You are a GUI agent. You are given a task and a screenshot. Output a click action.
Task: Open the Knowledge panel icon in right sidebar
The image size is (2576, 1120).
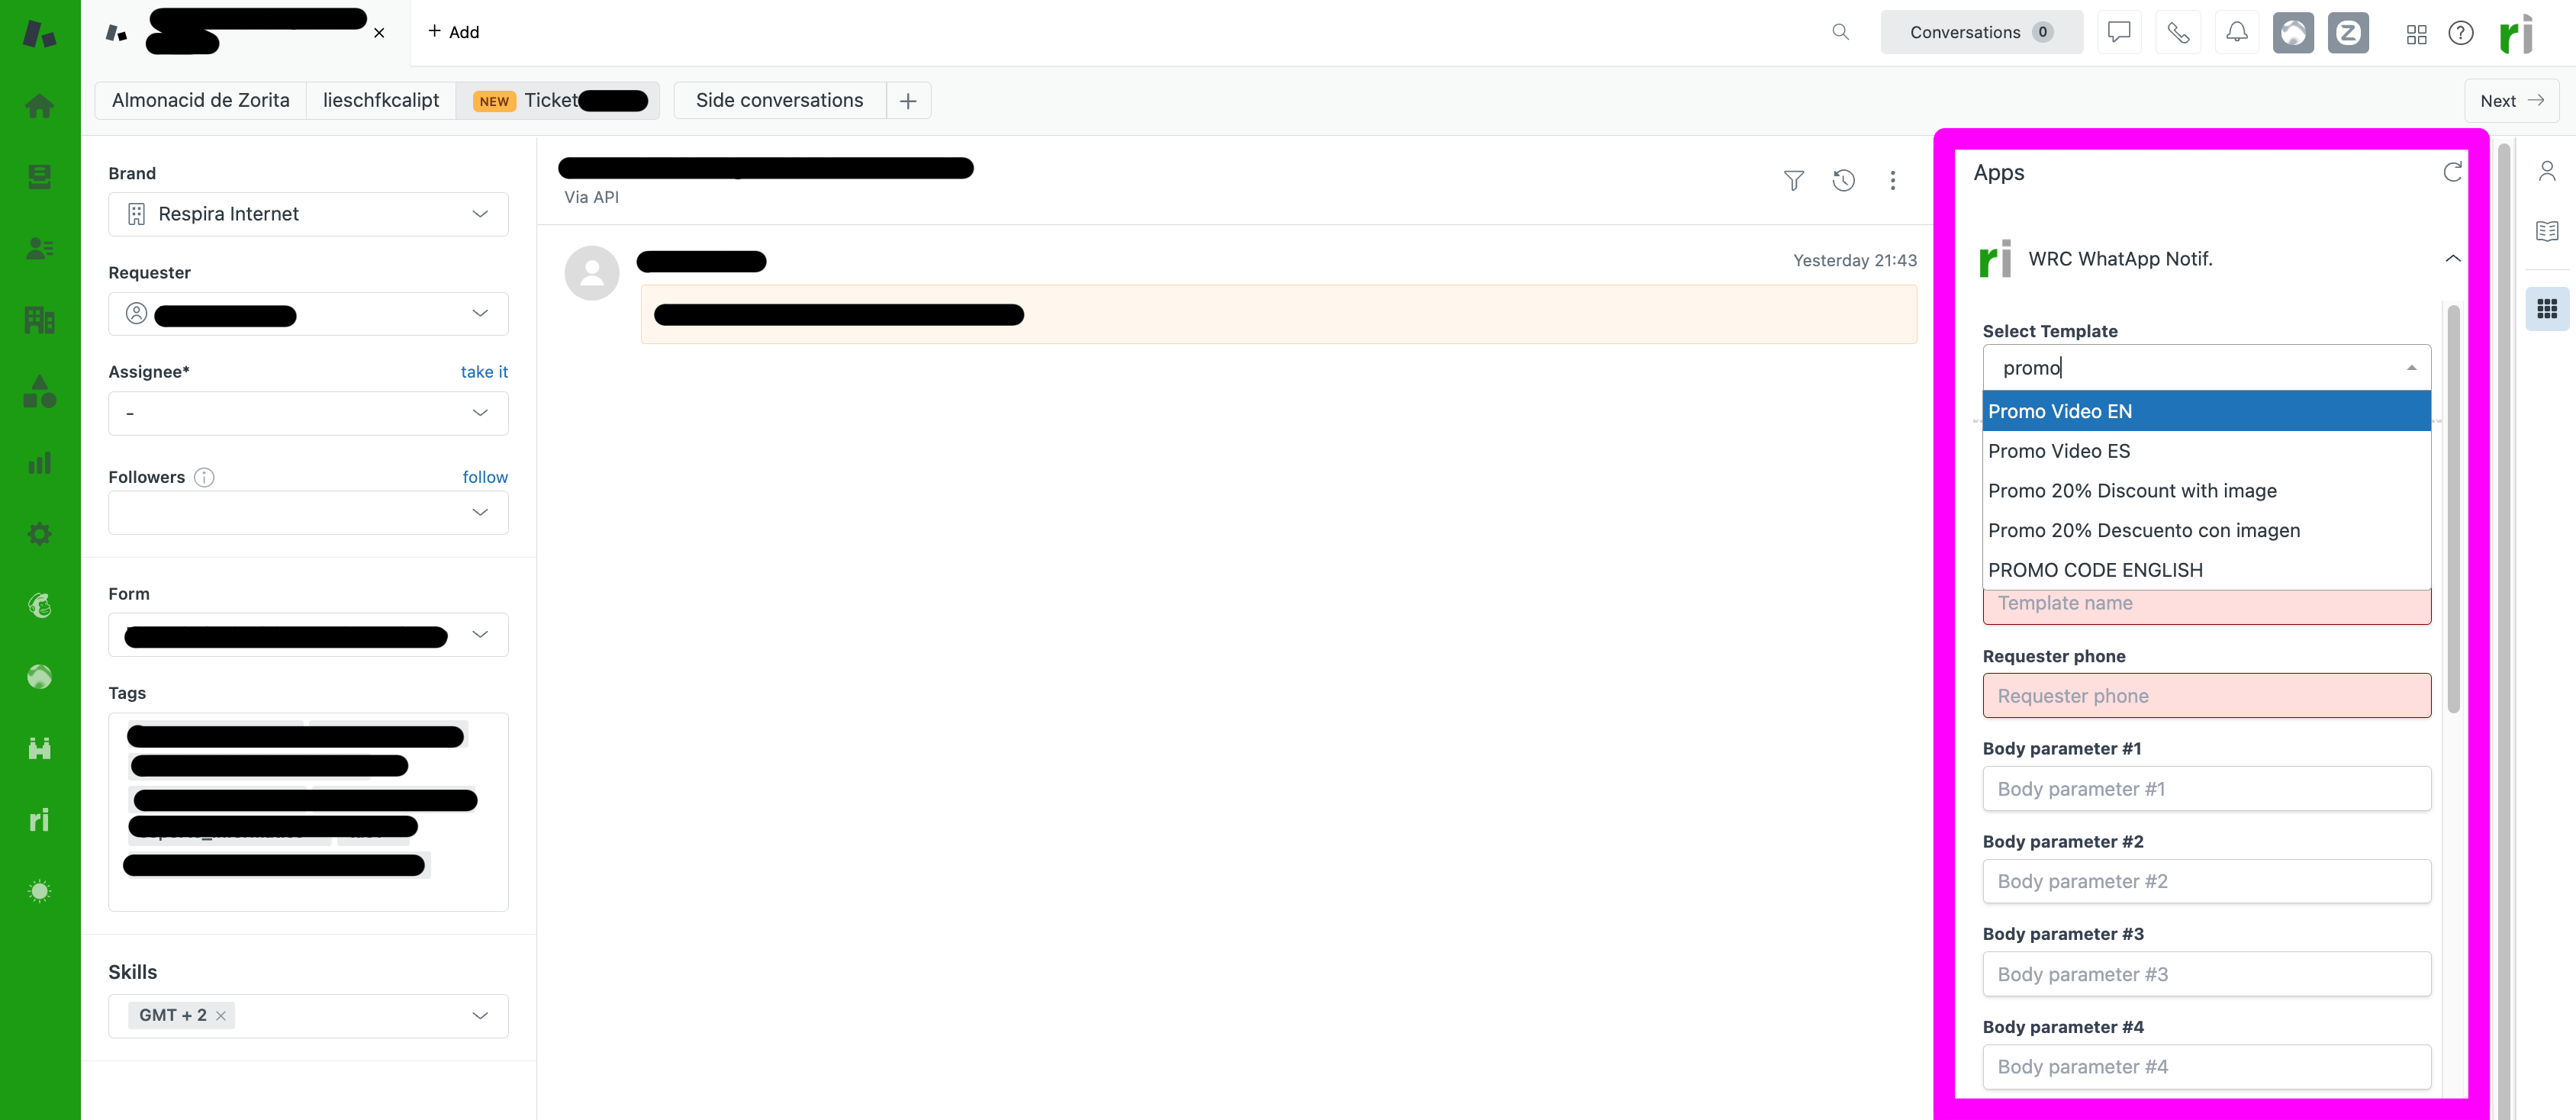click(x=2547, y=231)
